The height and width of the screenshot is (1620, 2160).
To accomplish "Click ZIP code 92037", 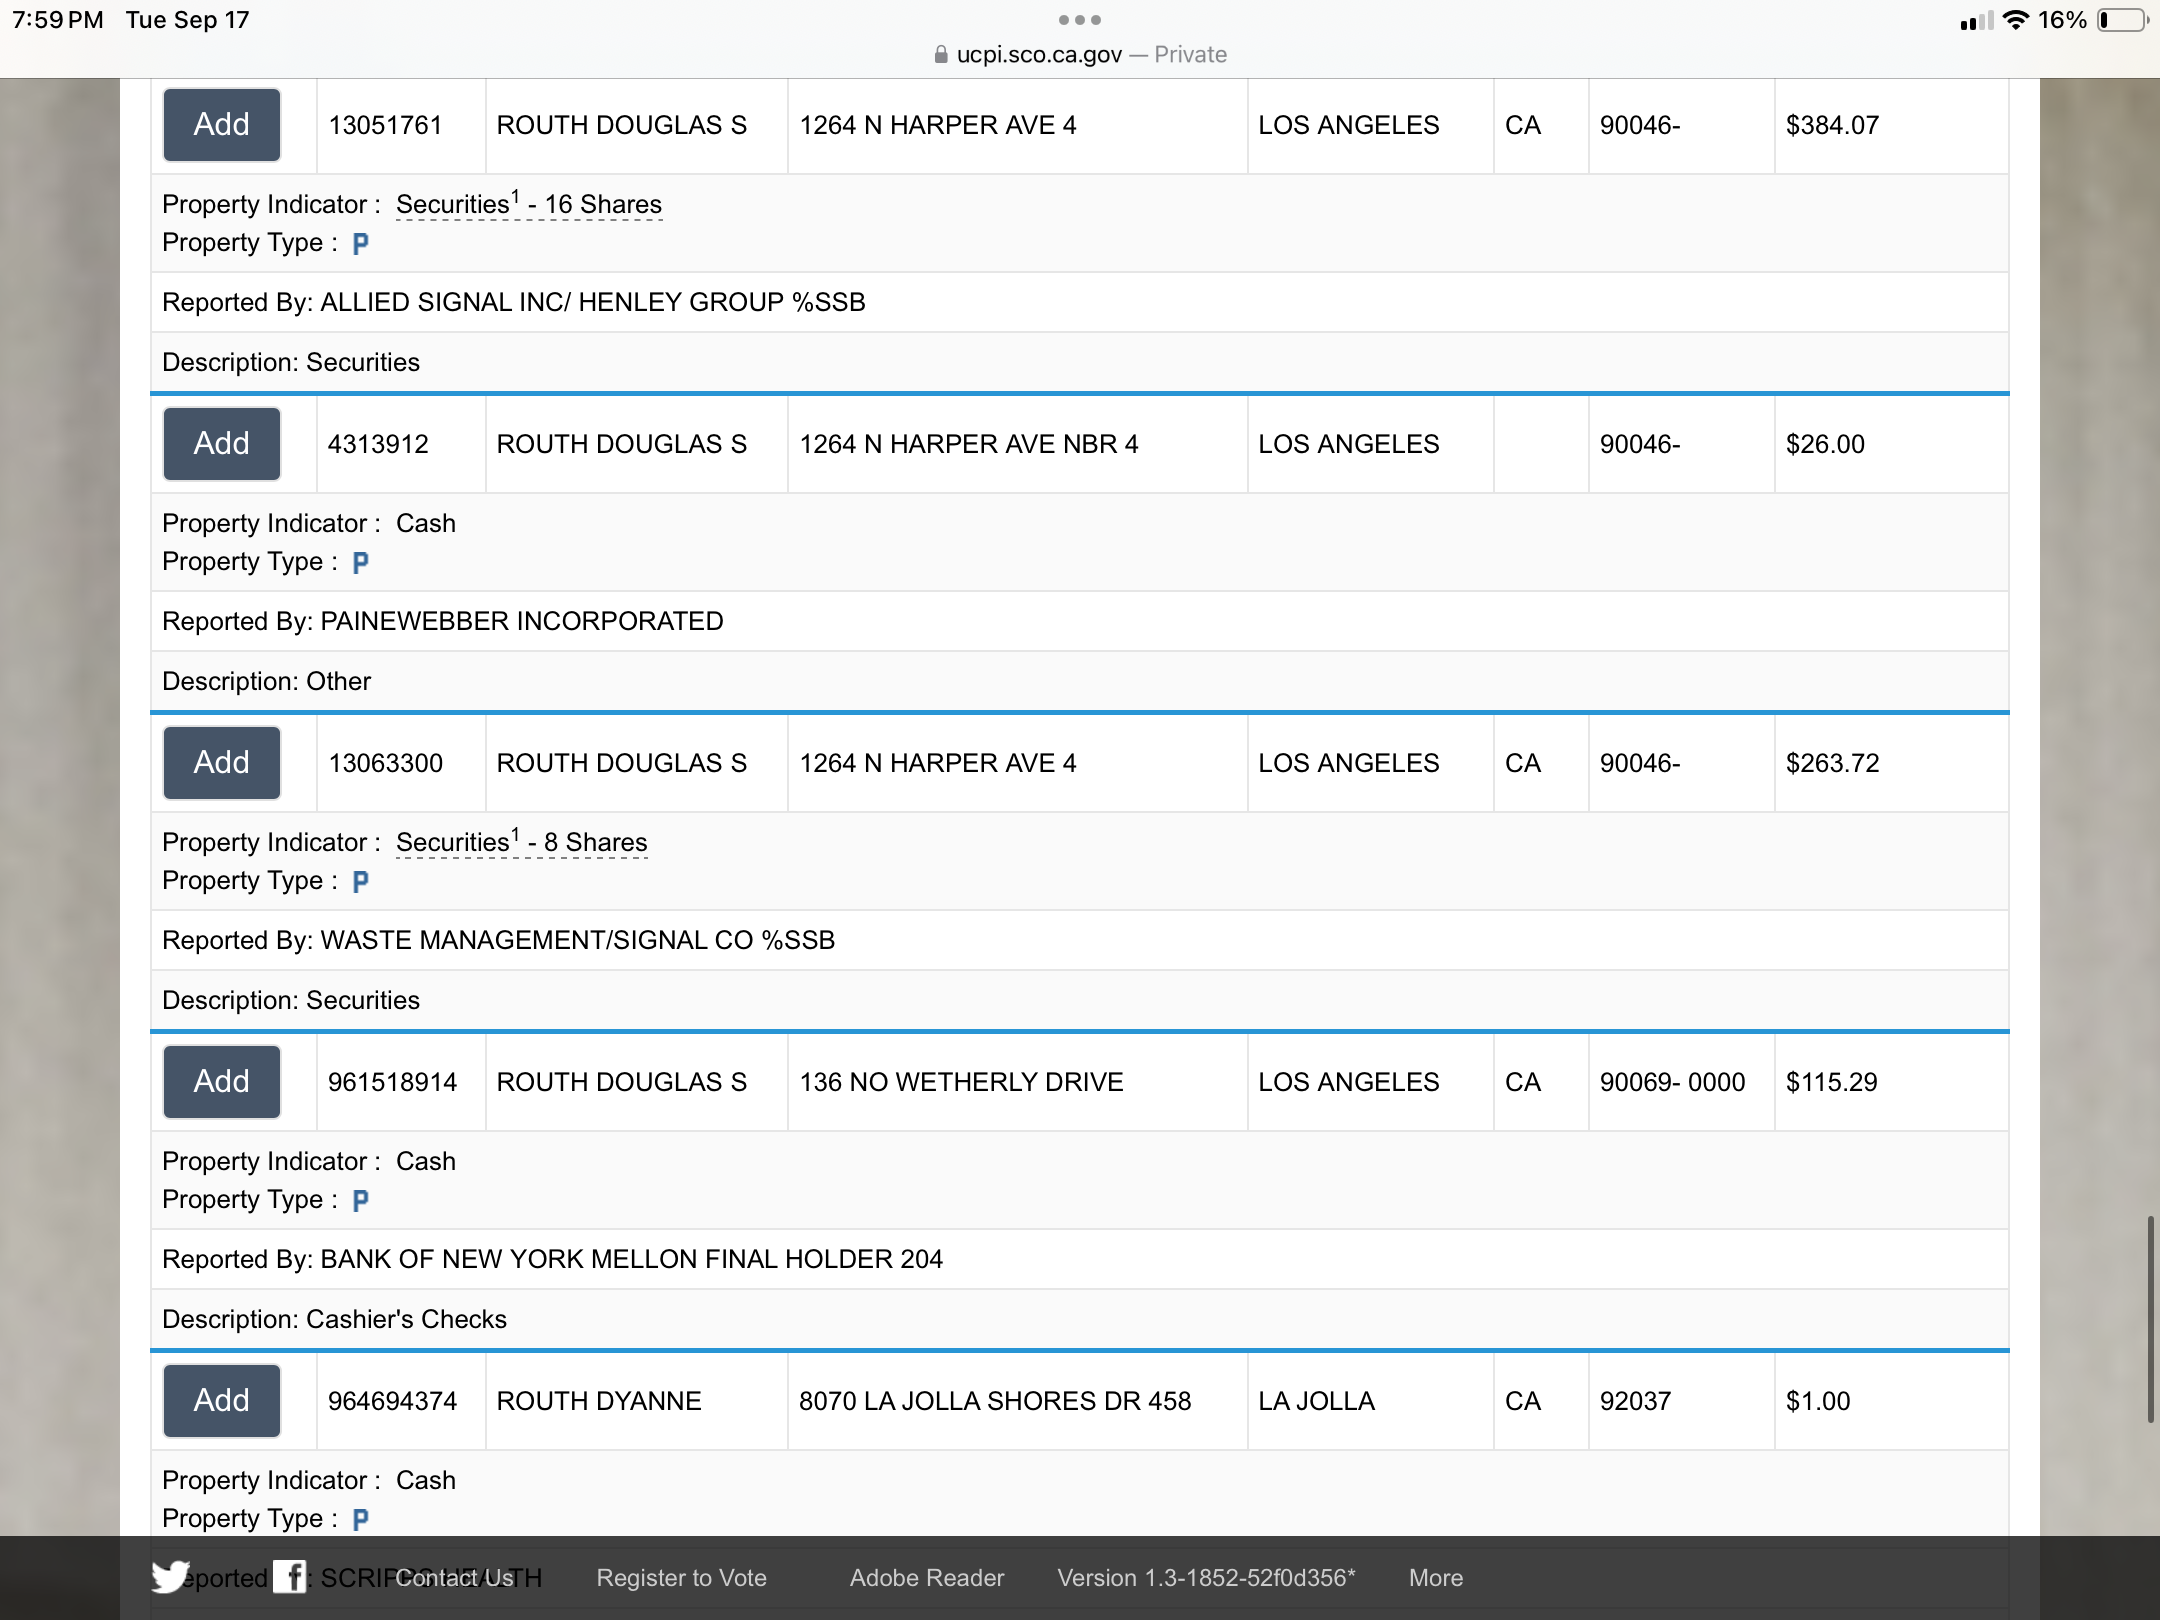I will pos(1635,1401).
